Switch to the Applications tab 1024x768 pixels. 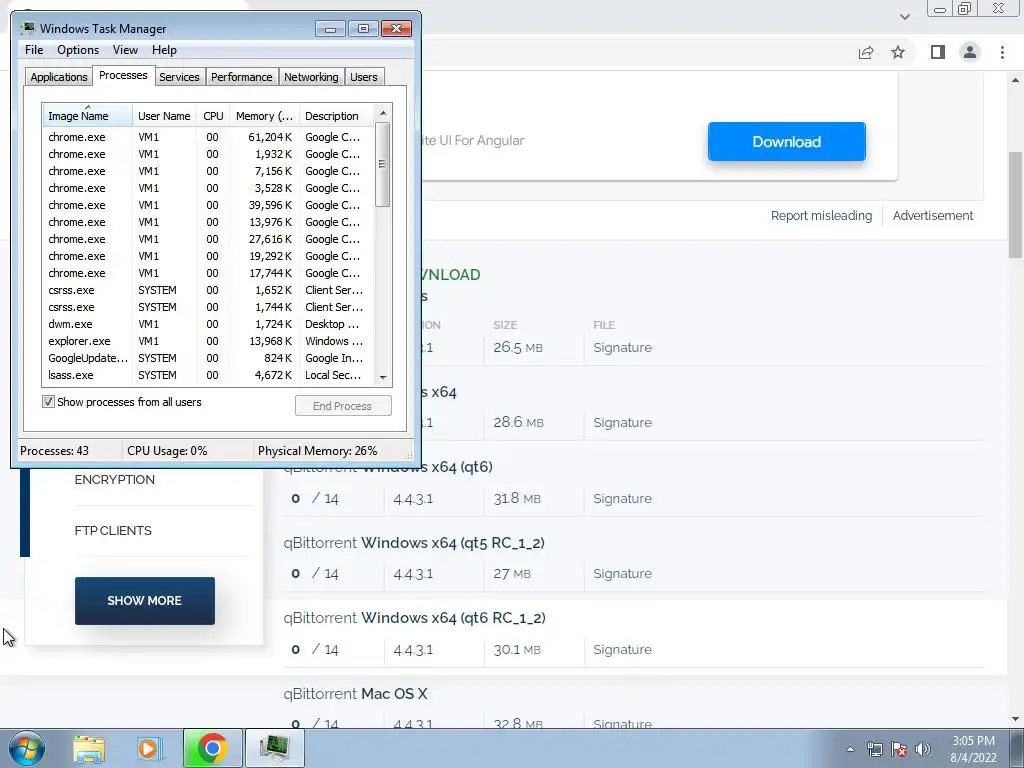(59, 77)
